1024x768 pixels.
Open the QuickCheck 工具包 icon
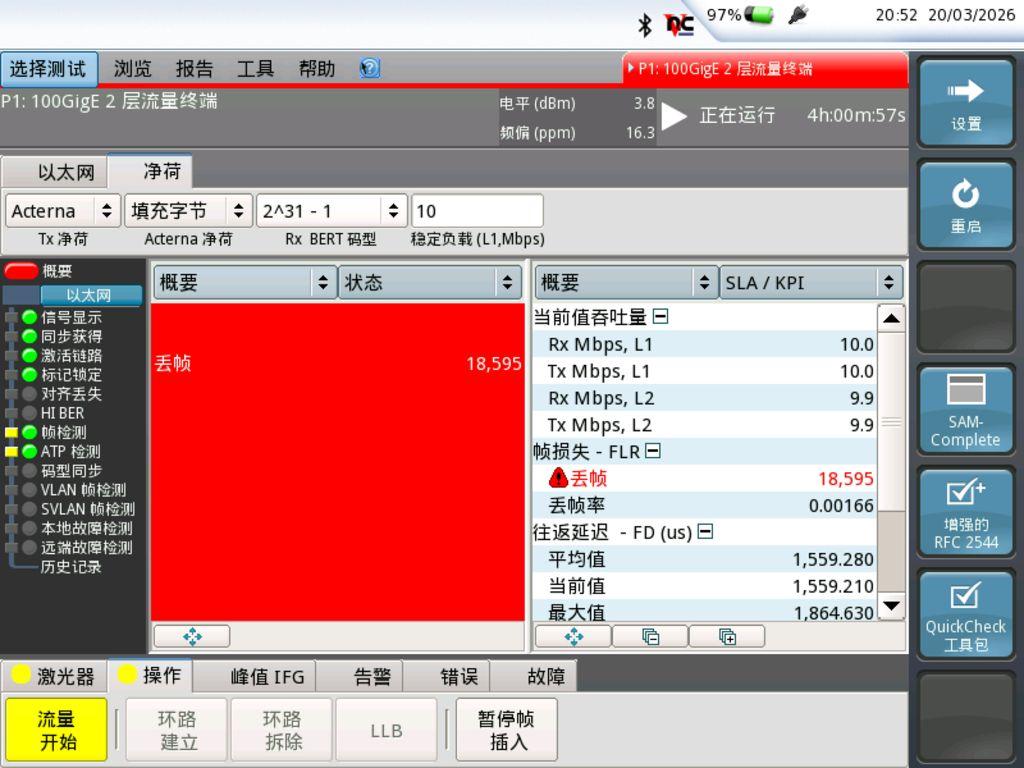965,616
